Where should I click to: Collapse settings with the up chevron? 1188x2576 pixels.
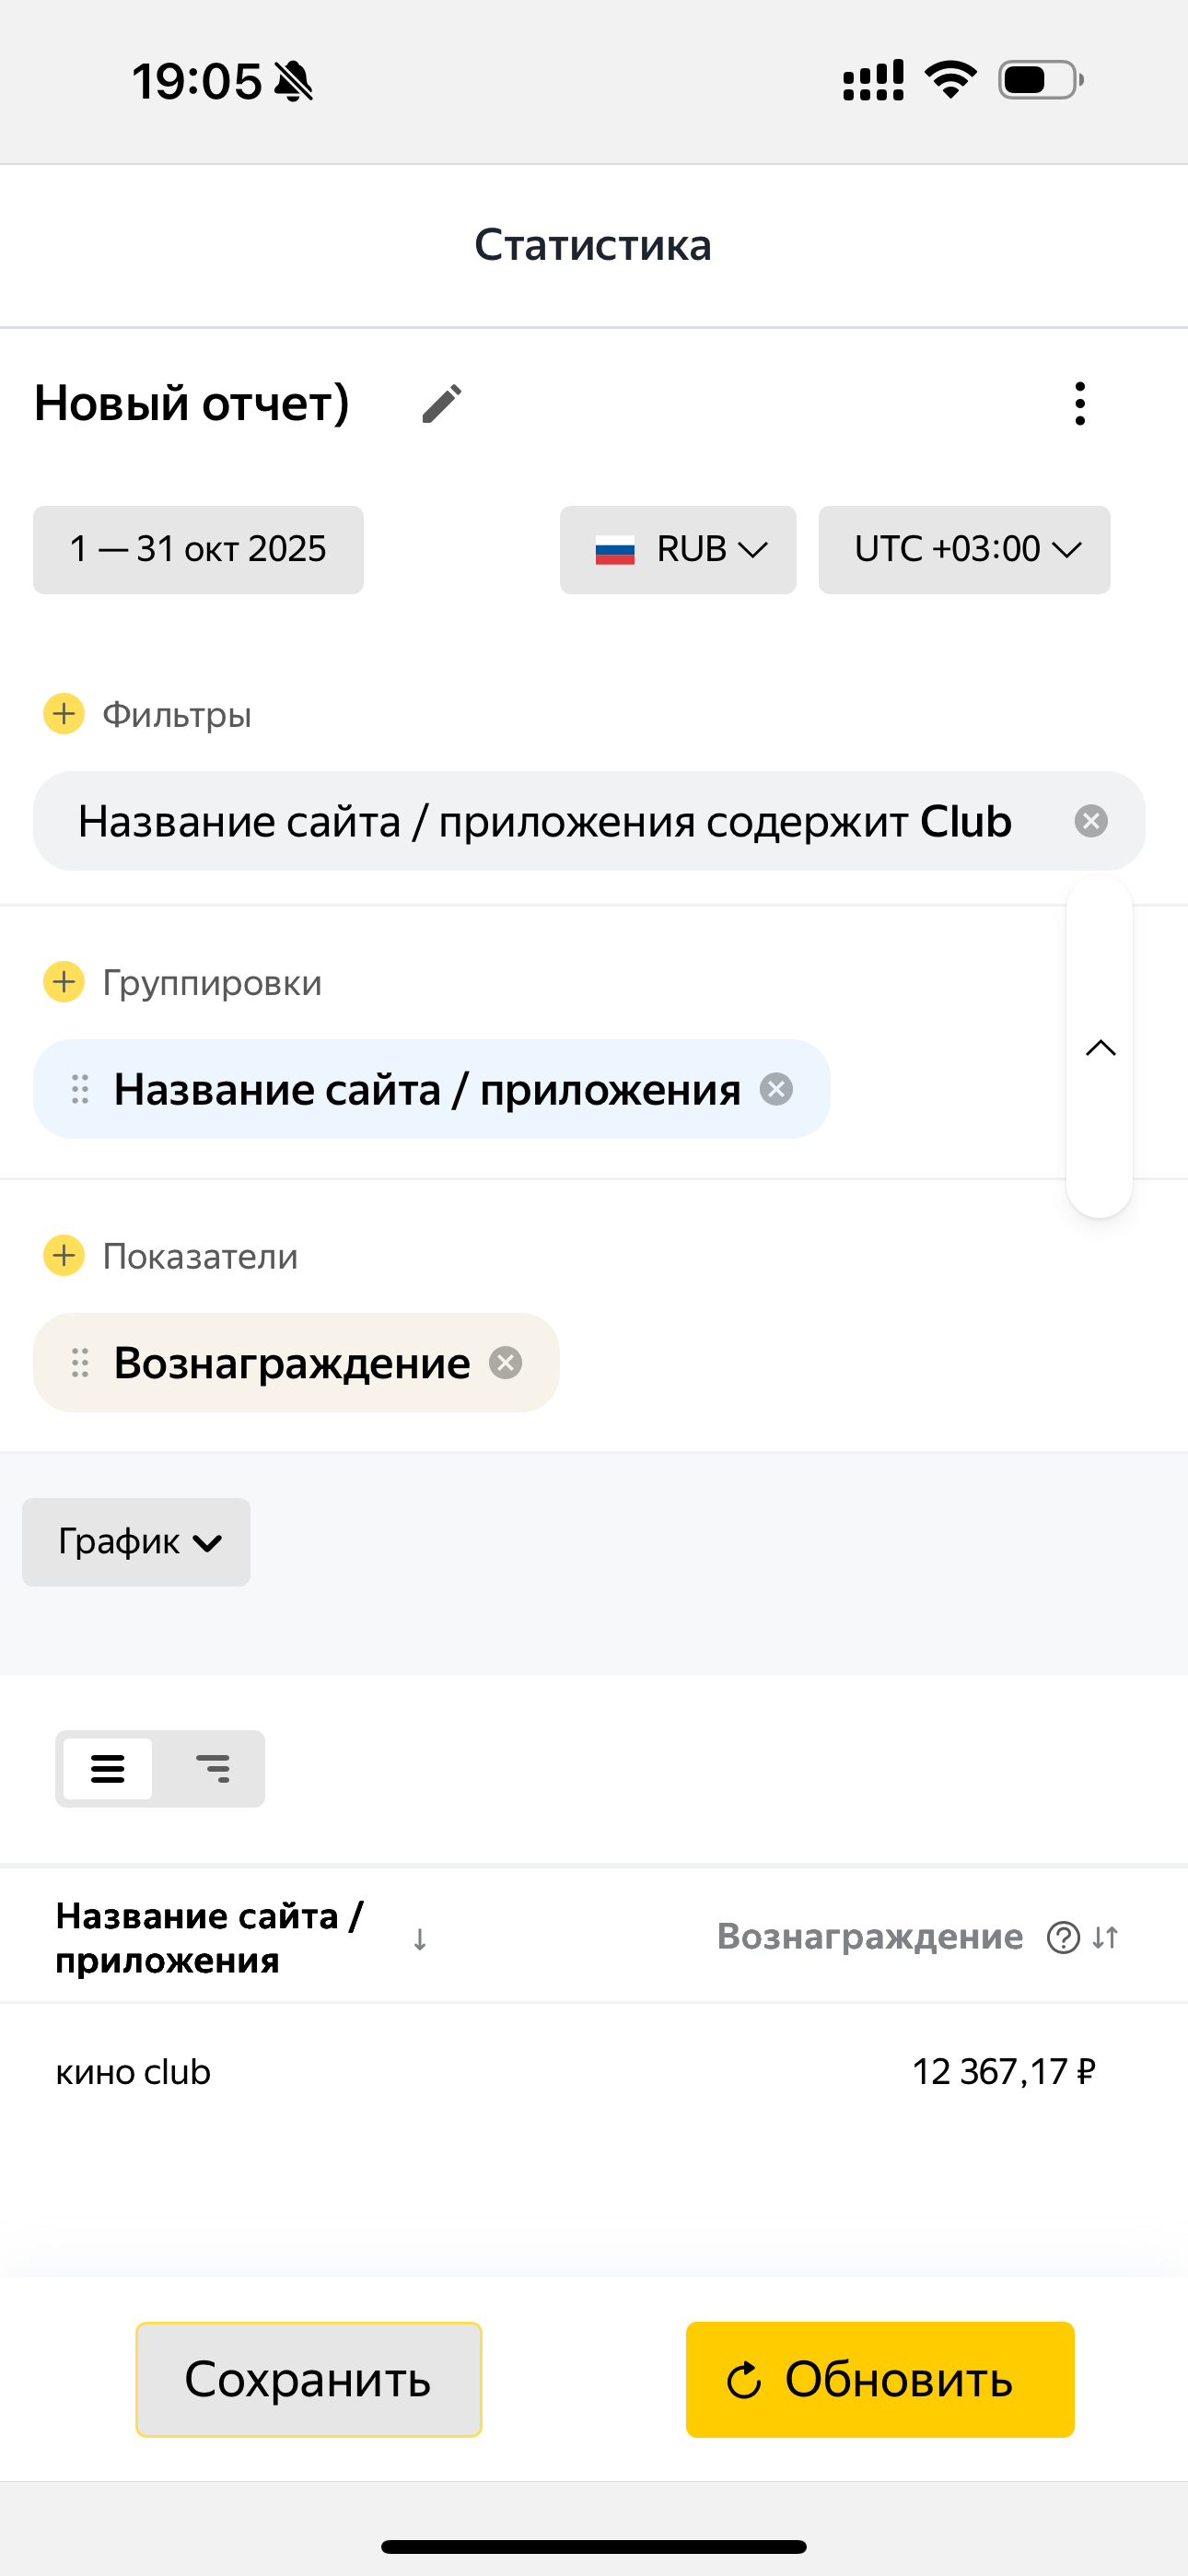tap(1100, 1048)
